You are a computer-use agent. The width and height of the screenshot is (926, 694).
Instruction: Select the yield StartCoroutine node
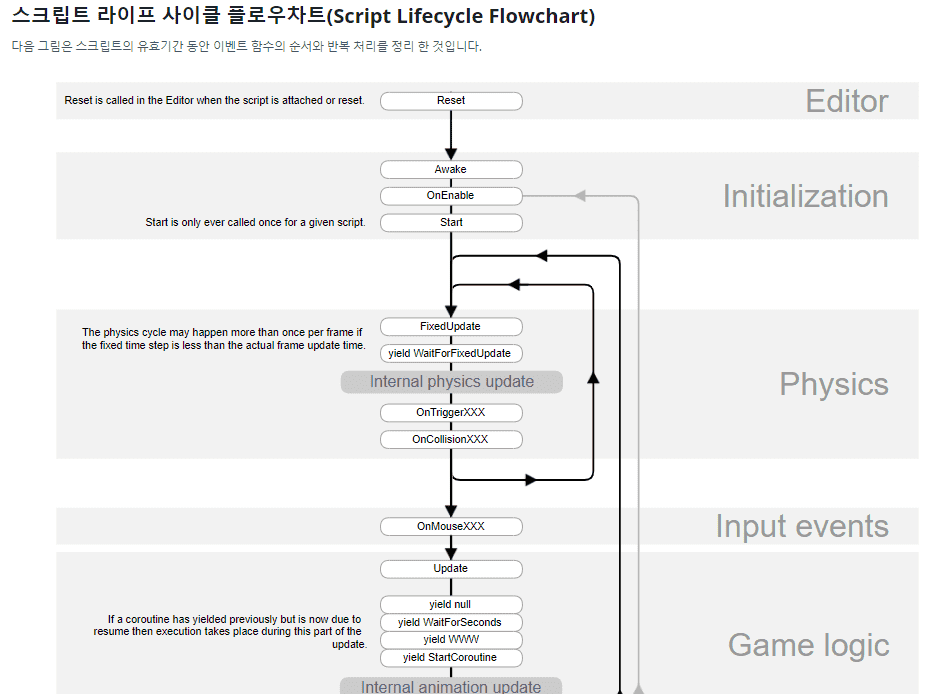[451, 657]
